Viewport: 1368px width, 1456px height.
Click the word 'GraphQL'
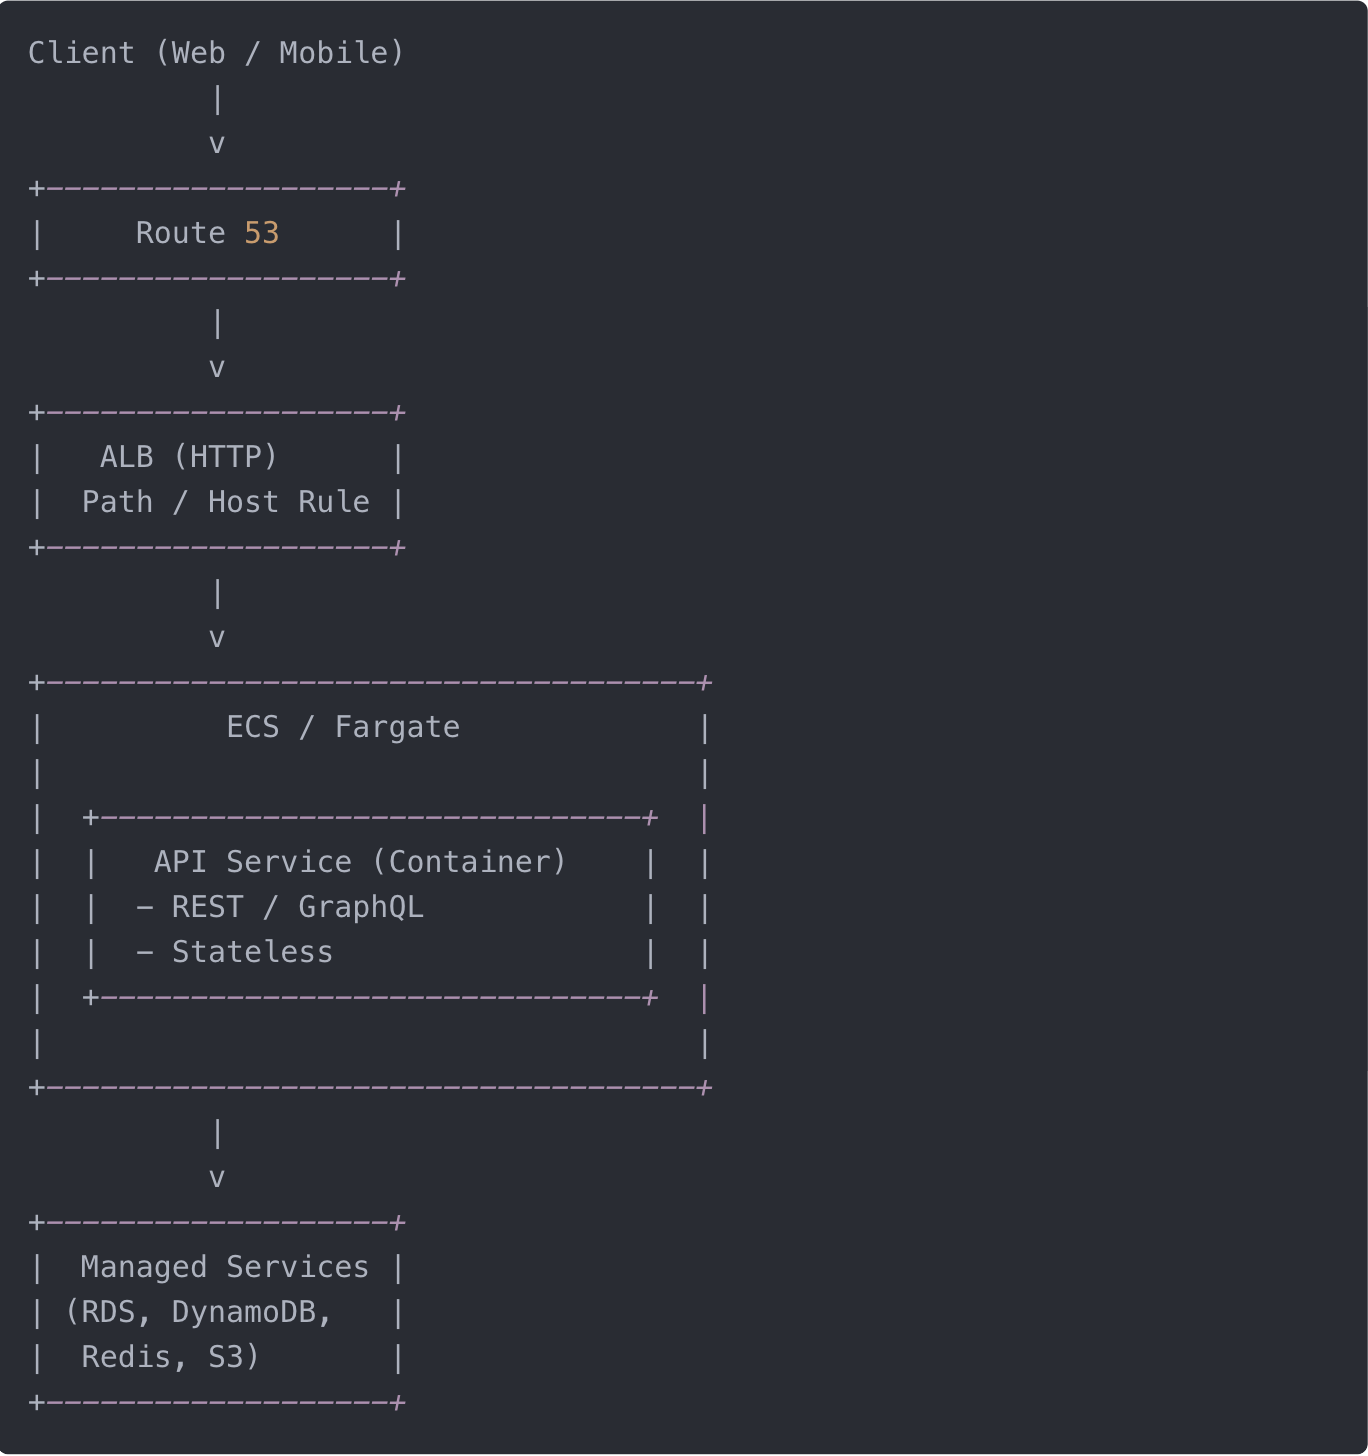click(360, 907)
